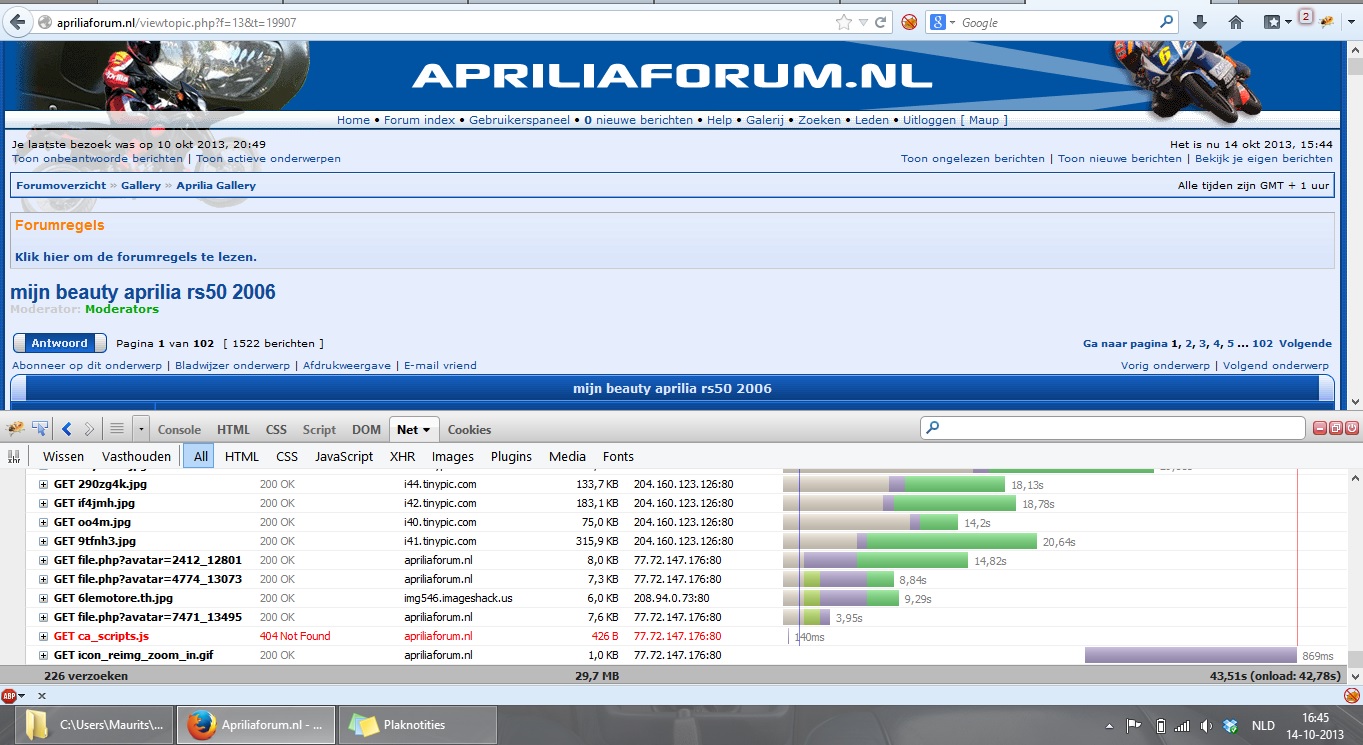Go forward in Firebug panel history
Screen dimensions: 1363x745
click(x=89, y=429)
